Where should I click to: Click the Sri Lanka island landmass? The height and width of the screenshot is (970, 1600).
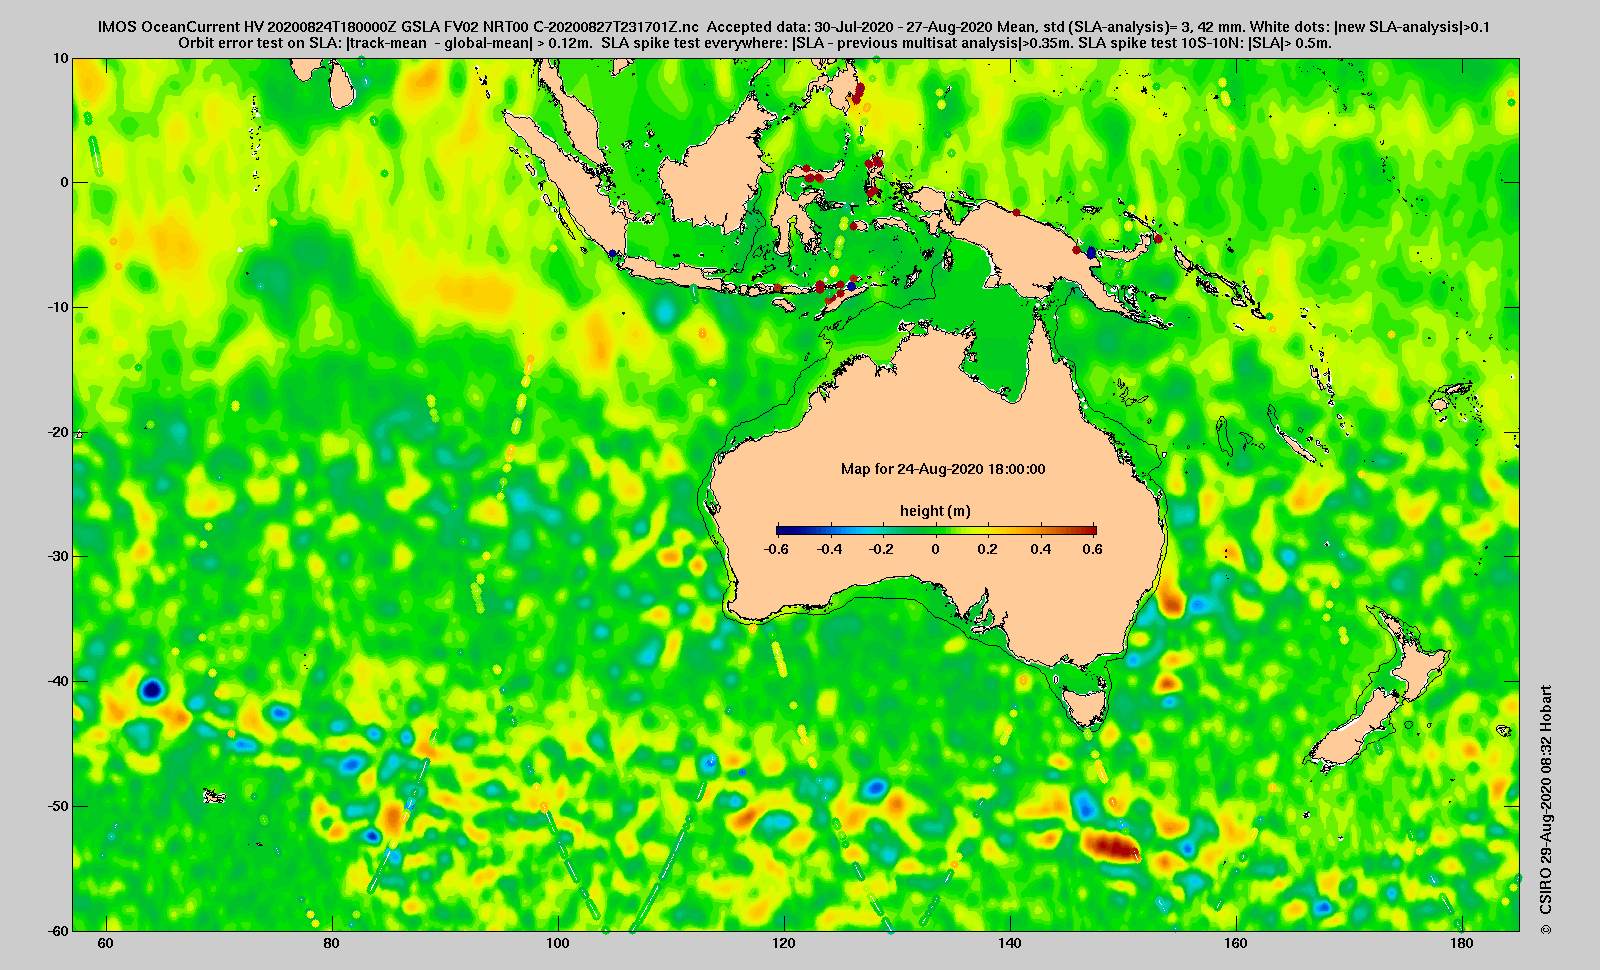[x=342, y=88]
